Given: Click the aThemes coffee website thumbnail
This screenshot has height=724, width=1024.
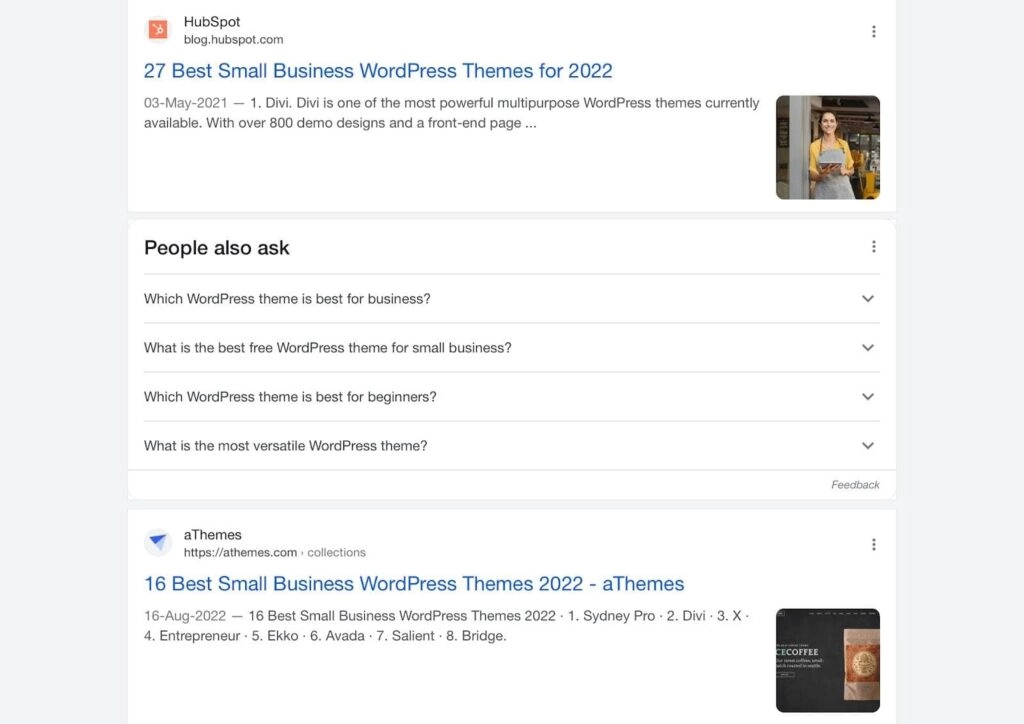Looking at the screenshot, I should point(827,660).
